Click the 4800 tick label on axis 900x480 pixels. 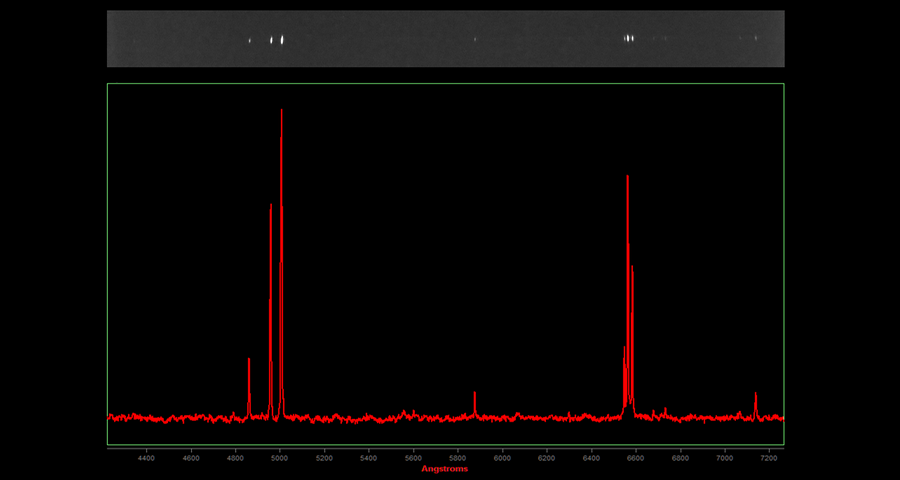[x=235, y=458]
